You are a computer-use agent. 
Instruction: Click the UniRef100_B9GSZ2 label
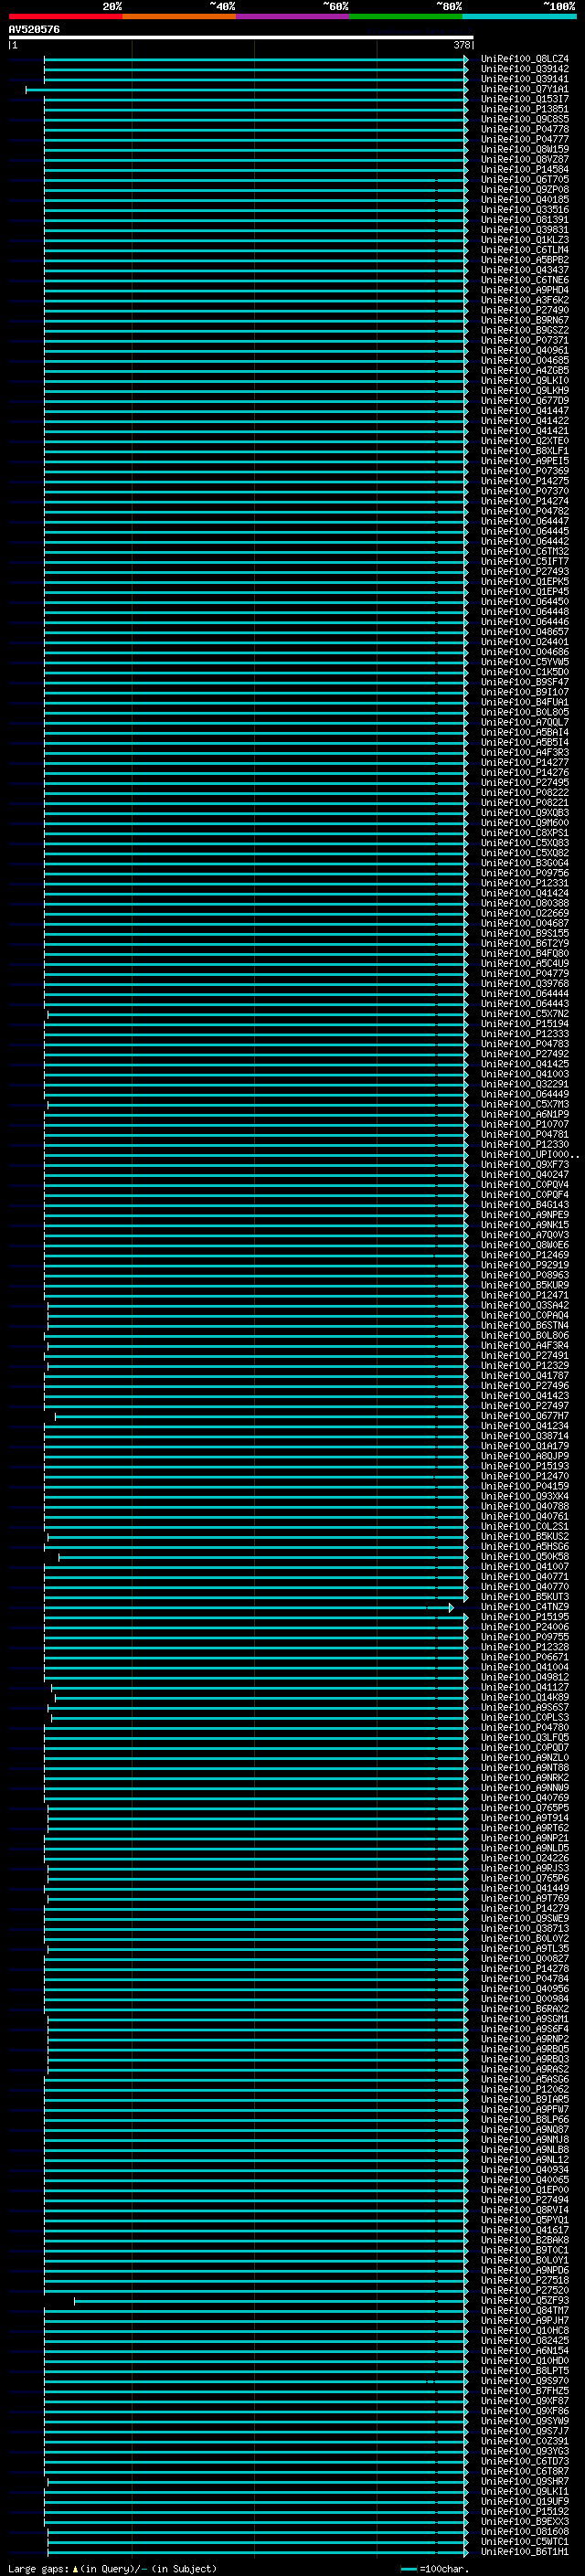[x=525, y=330]
